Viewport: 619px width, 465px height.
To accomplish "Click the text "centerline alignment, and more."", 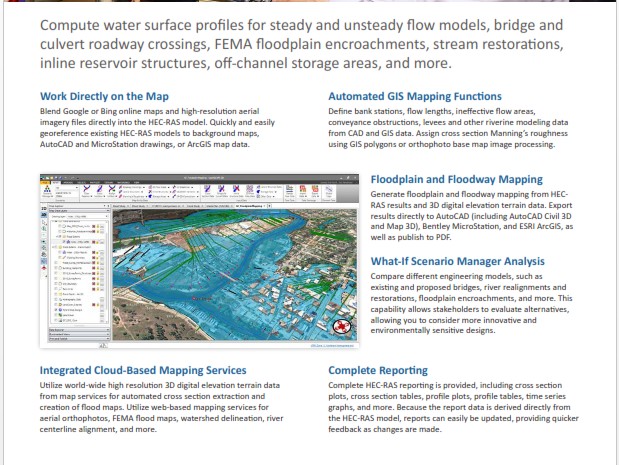I will click(x=98, y=429).
